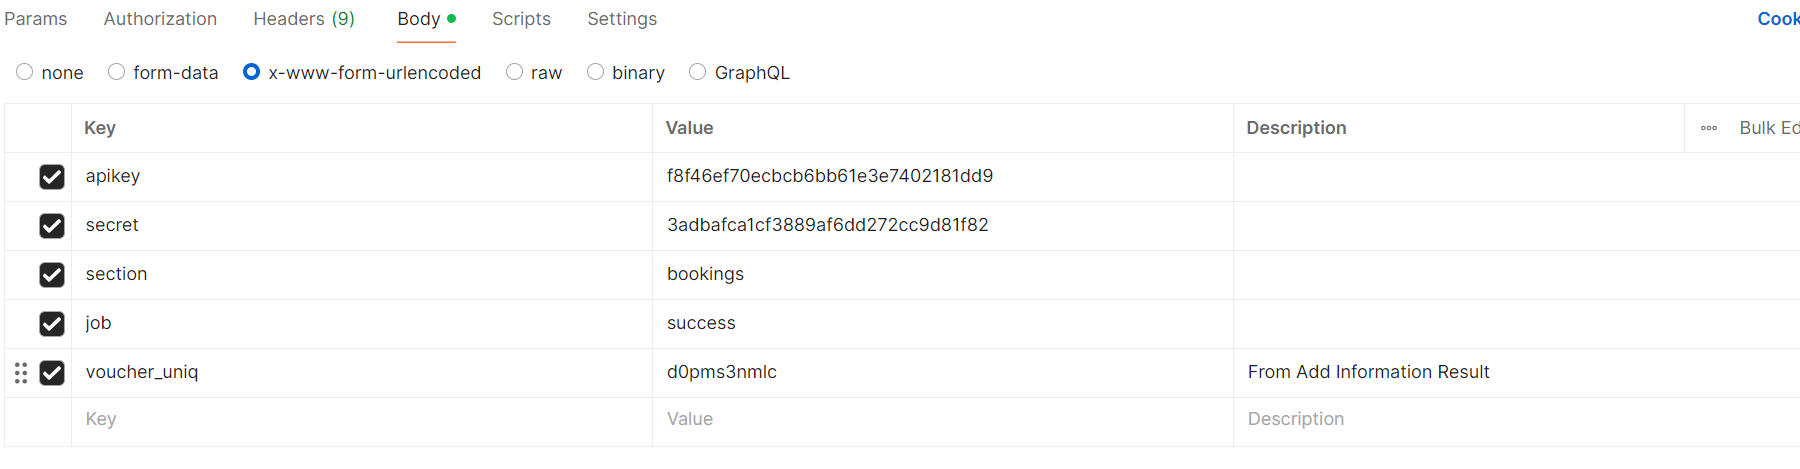Open the Params tab
This screenshot has height=469, width=1800.
36,19
